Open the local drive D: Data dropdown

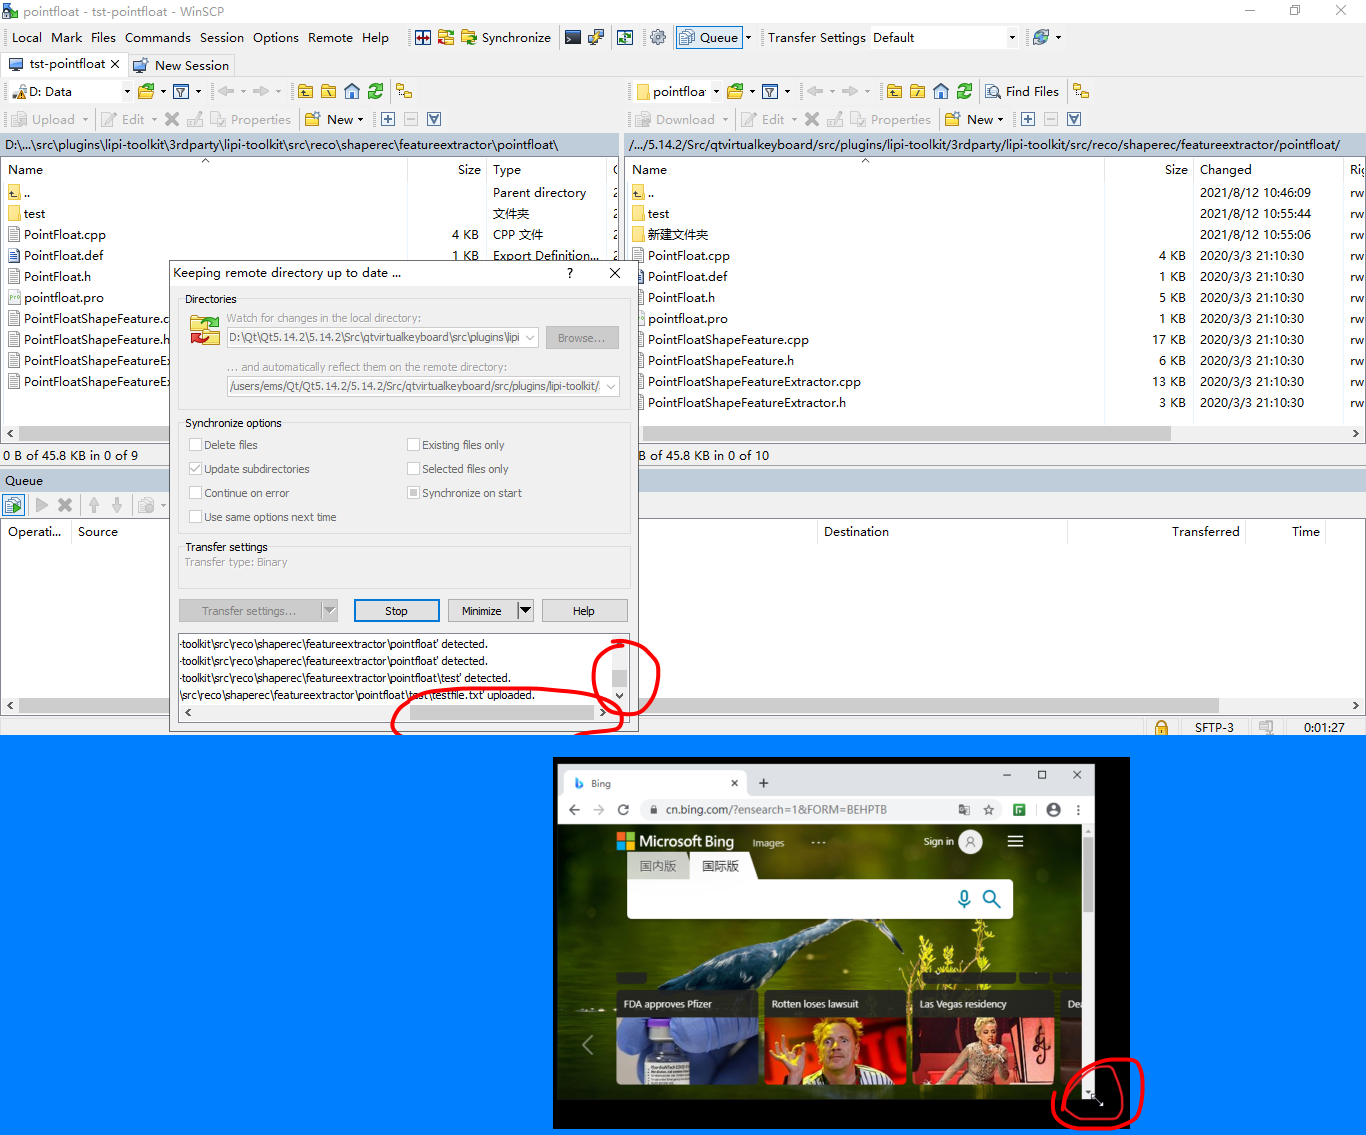click(x=127, y=91)
